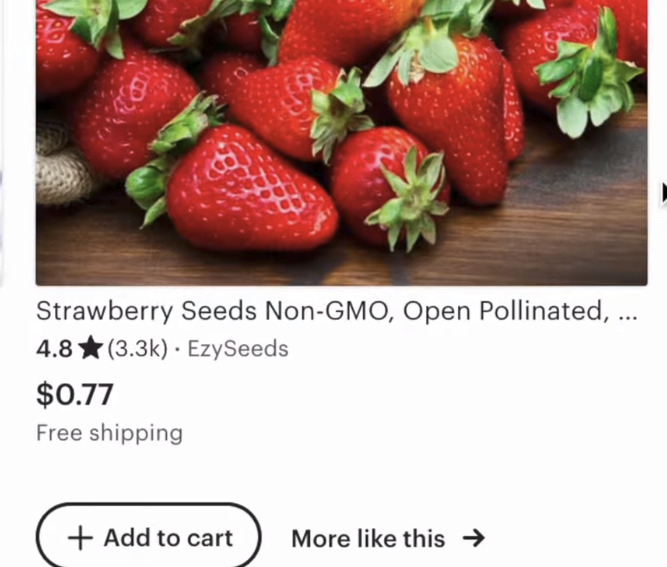Image resolution: width=667 pixels, height=567 pixels.
Task: Click the black star rating icon
Action: pyautogui.click(x=90, y=349)
